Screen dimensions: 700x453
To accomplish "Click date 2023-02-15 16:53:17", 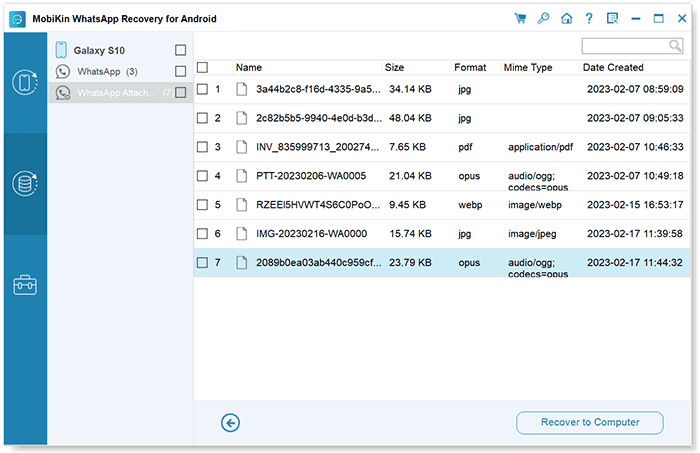I will (x=635, y=205).
